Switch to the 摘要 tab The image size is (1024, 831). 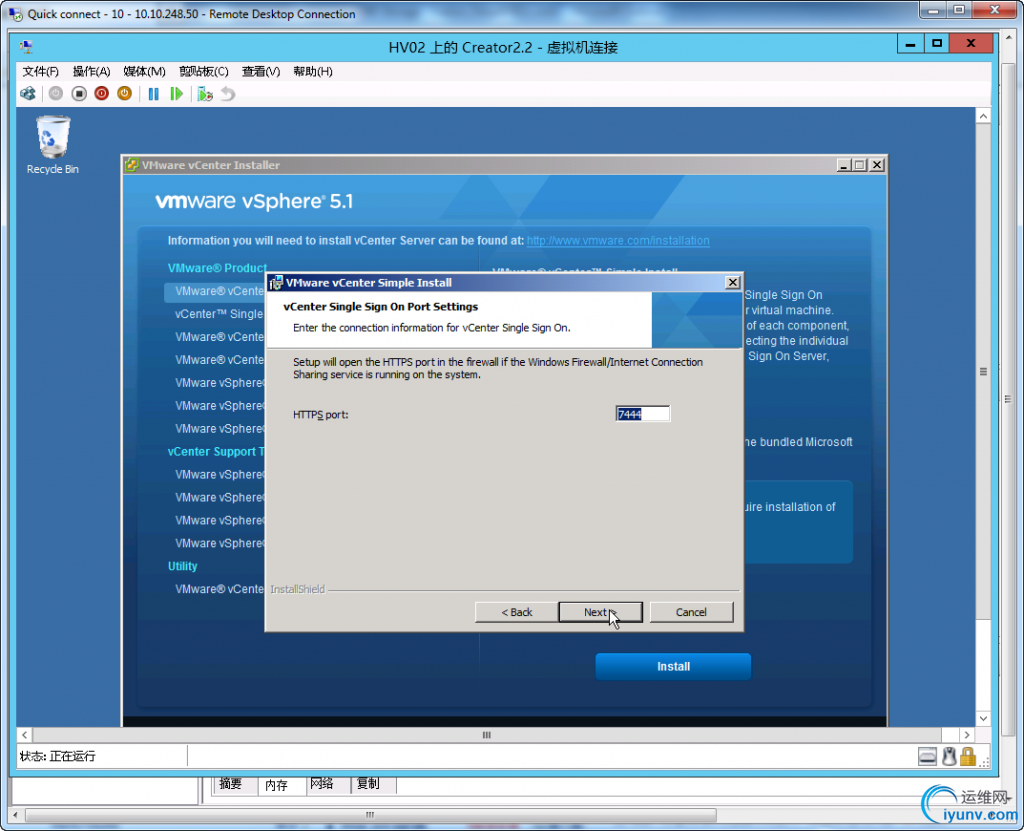point(231,783)
